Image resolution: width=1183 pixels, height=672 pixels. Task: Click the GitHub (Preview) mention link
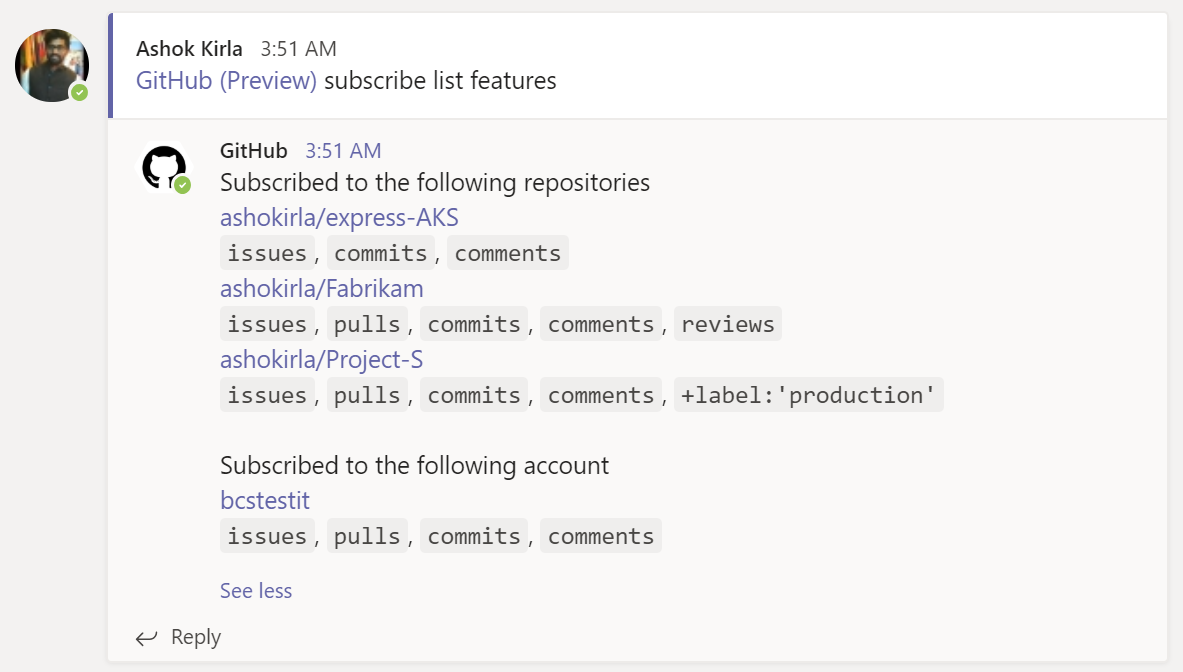(x=226, y=81)
